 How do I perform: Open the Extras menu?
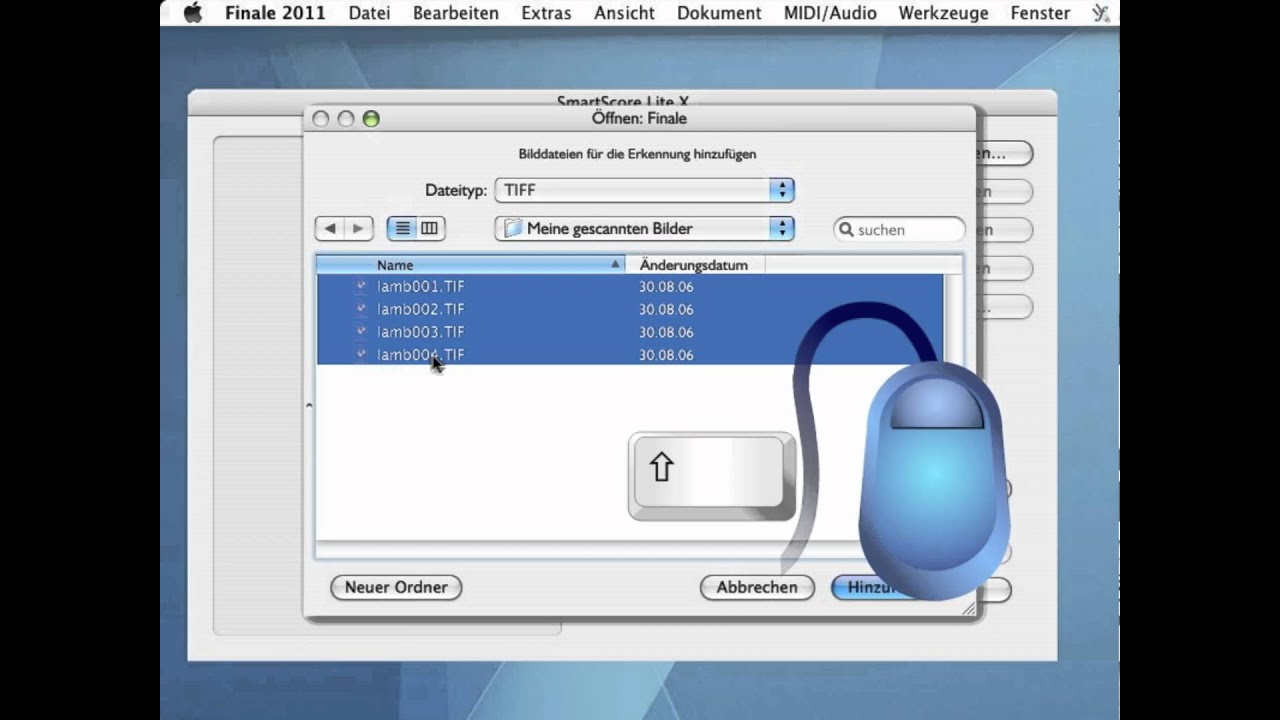point(546,13)
